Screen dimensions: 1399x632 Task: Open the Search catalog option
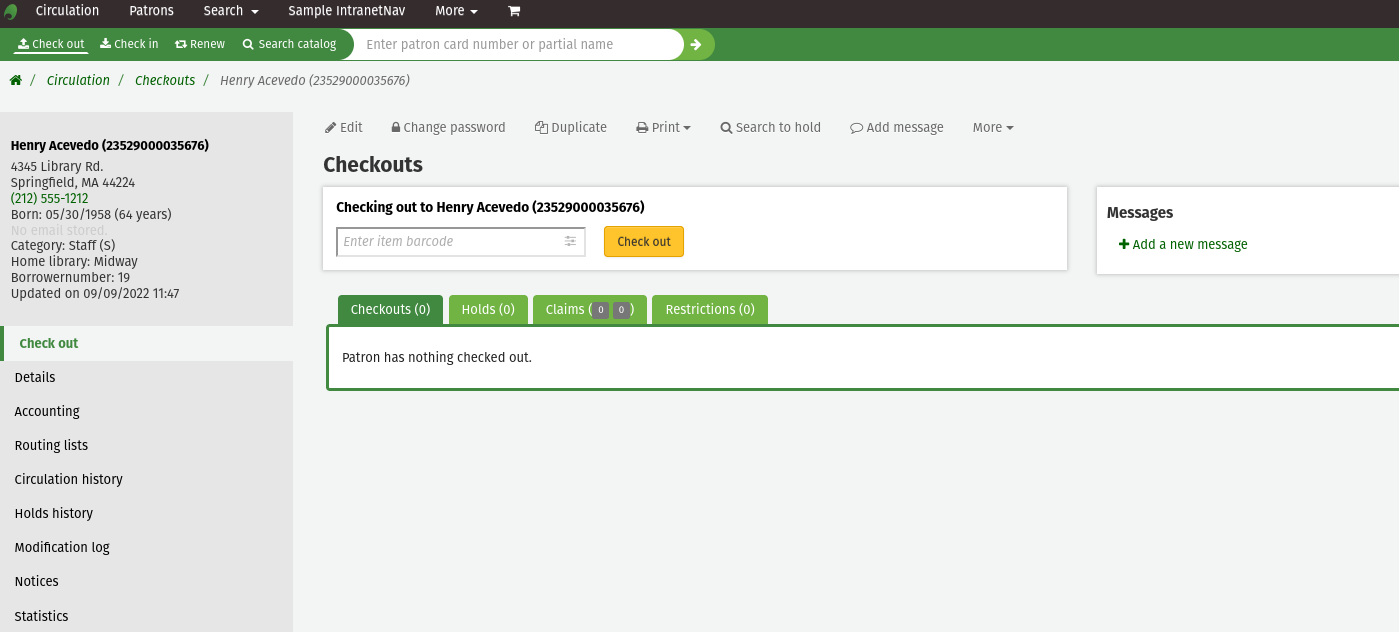click(x=290, y=44)
